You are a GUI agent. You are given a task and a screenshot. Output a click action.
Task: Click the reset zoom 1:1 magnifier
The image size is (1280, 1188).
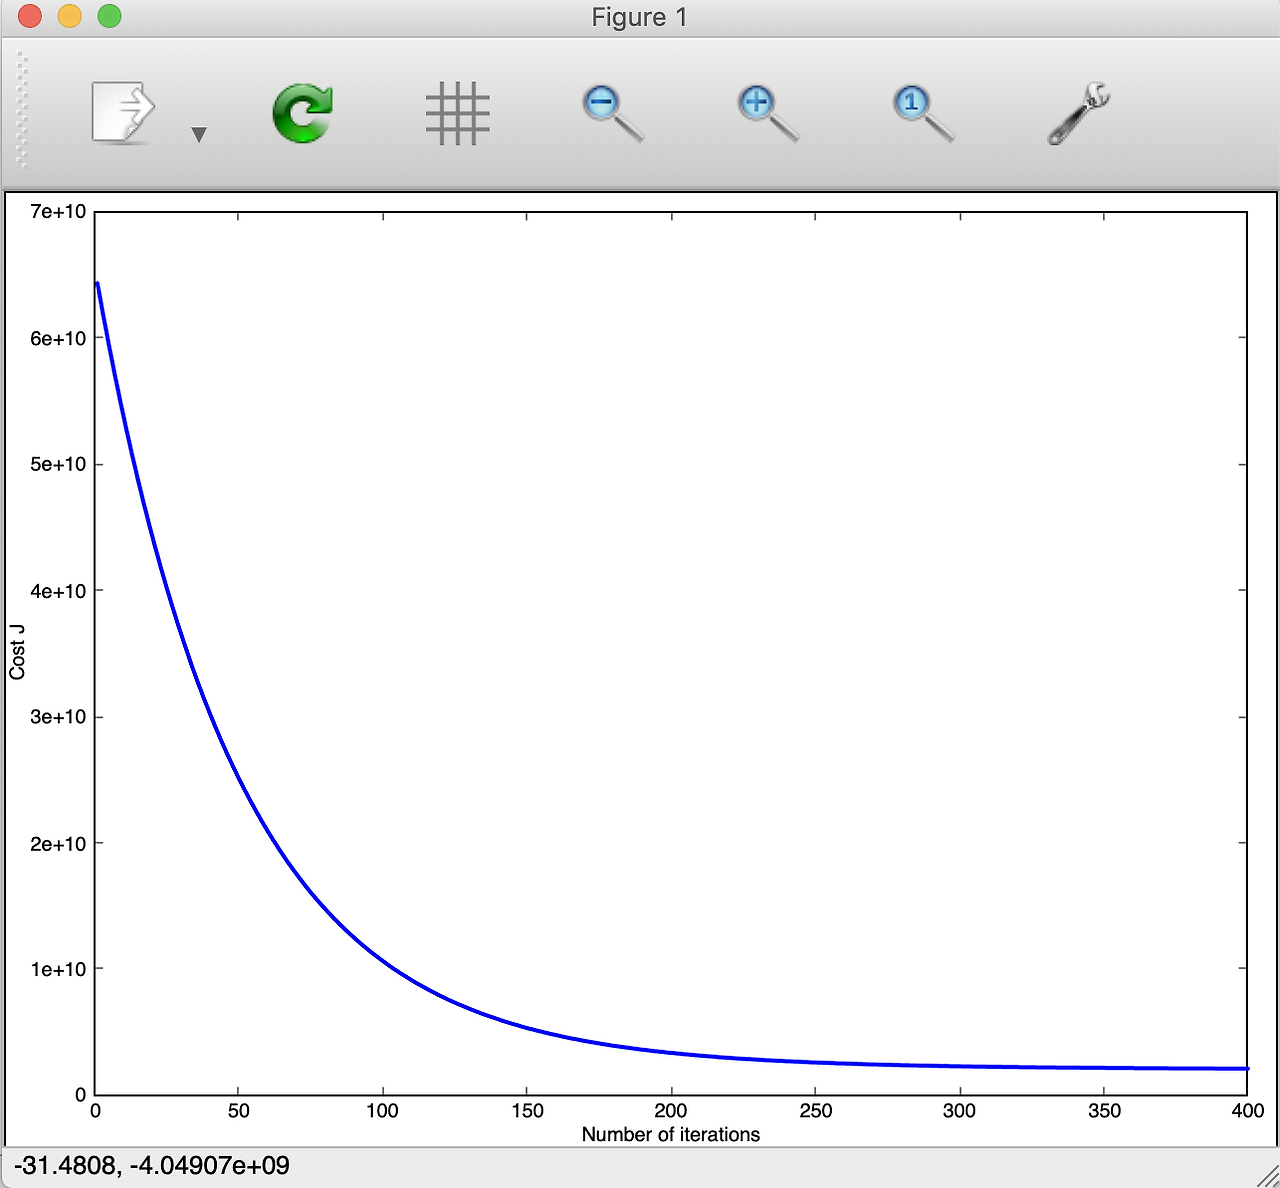(x=922, y=113)
